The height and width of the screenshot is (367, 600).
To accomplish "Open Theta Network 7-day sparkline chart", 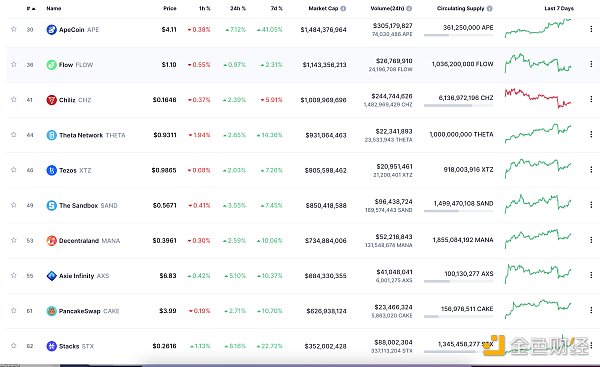I will 538,134.
